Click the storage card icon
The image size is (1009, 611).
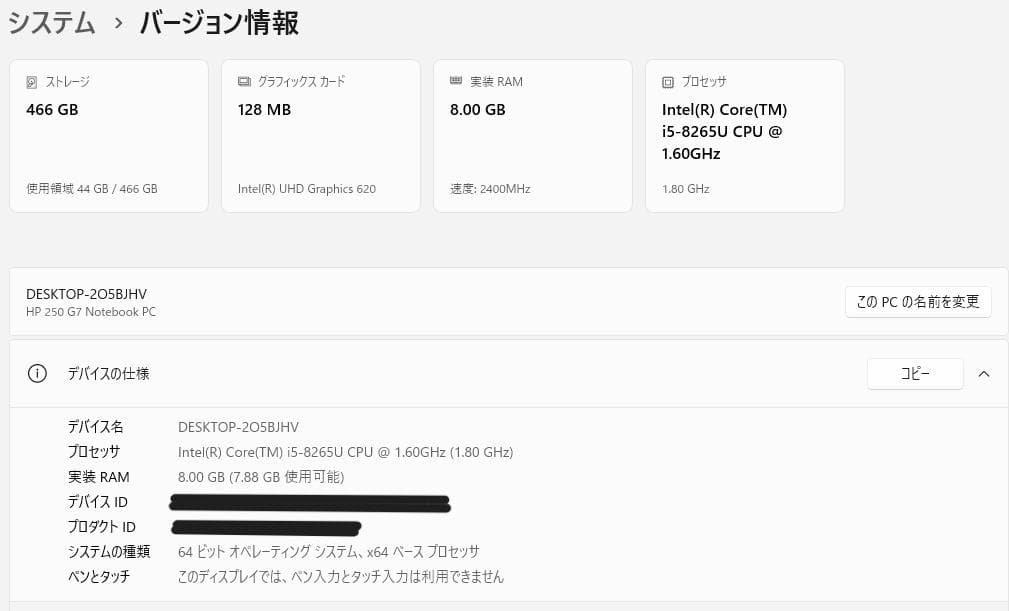point(32,82)
